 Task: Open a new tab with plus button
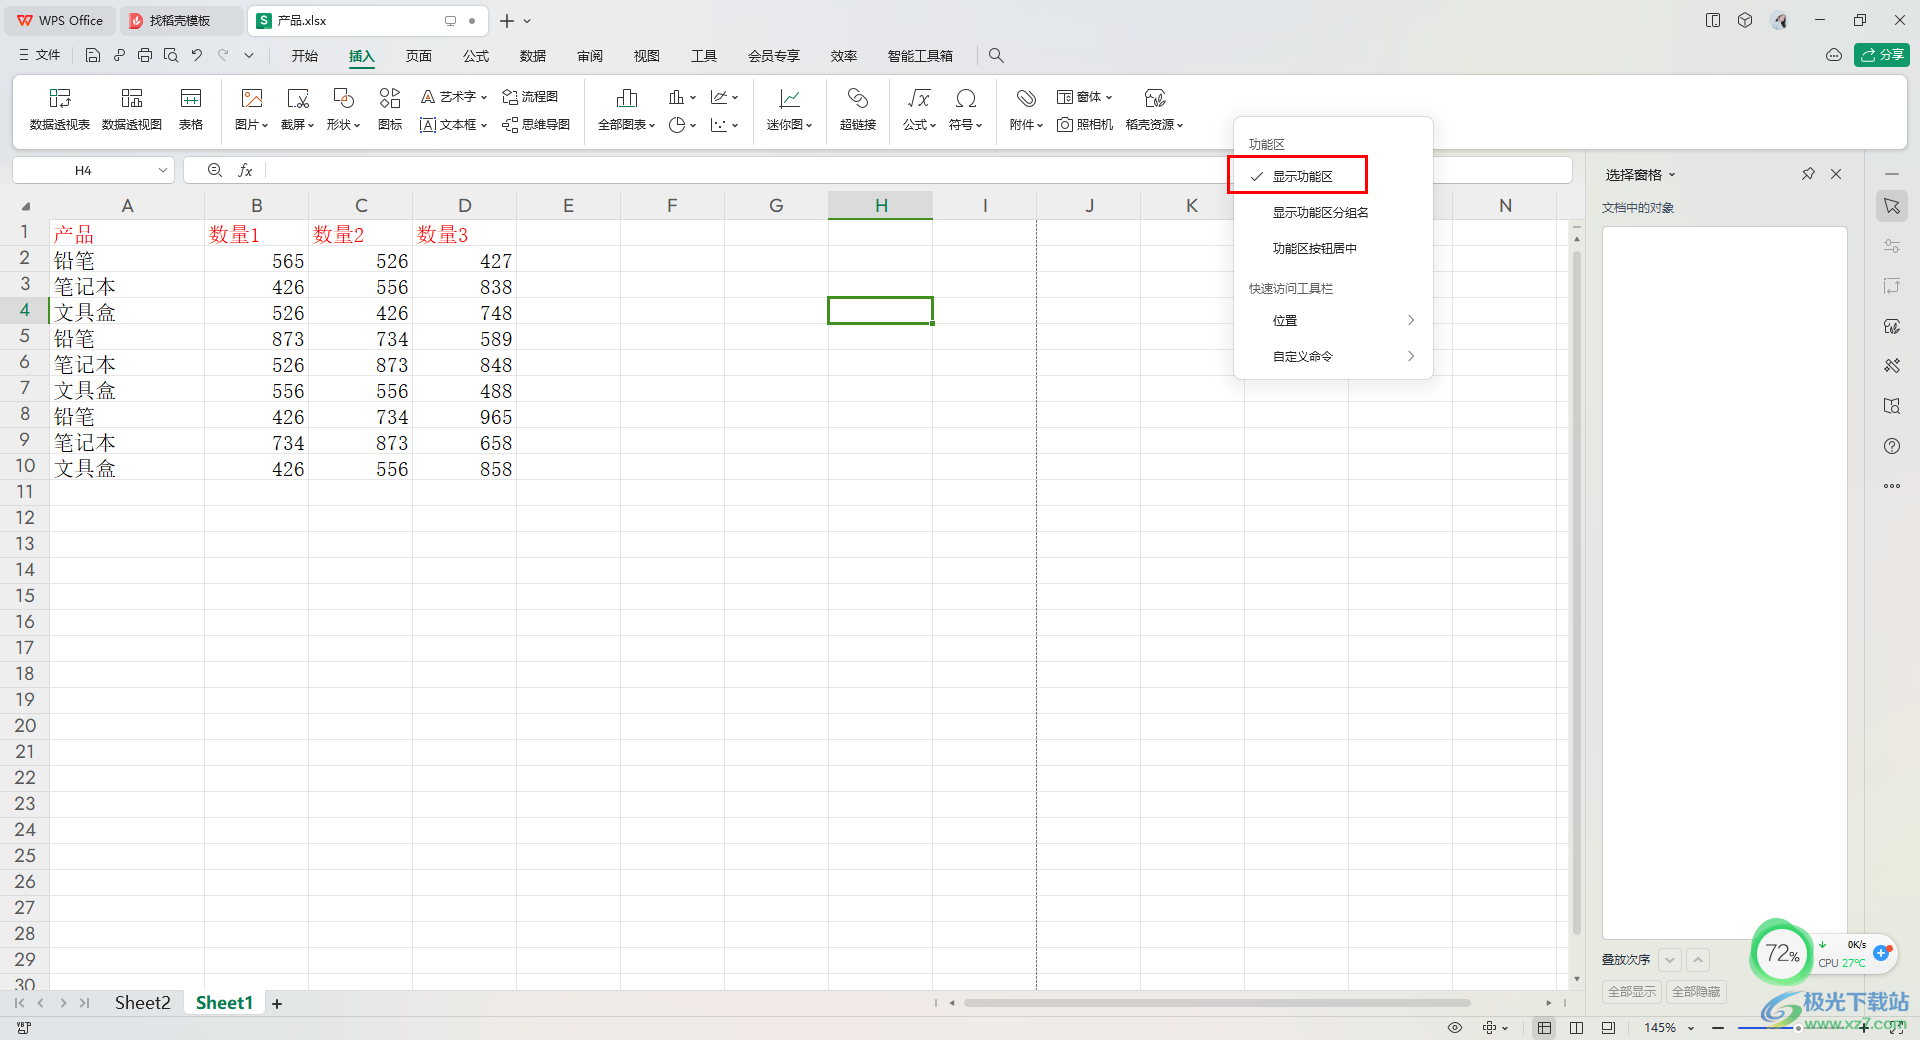point(507,21)
